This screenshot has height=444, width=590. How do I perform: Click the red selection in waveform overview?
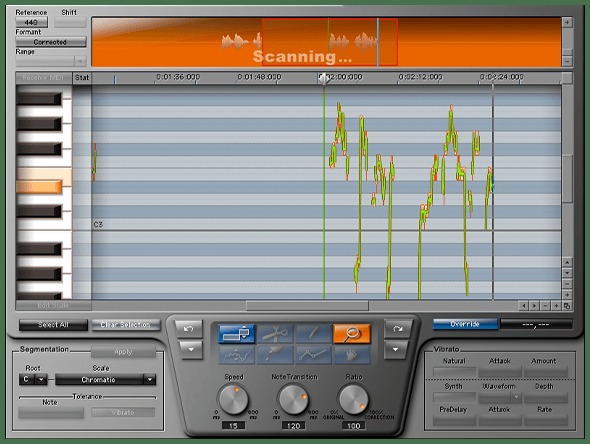[330, 42]
